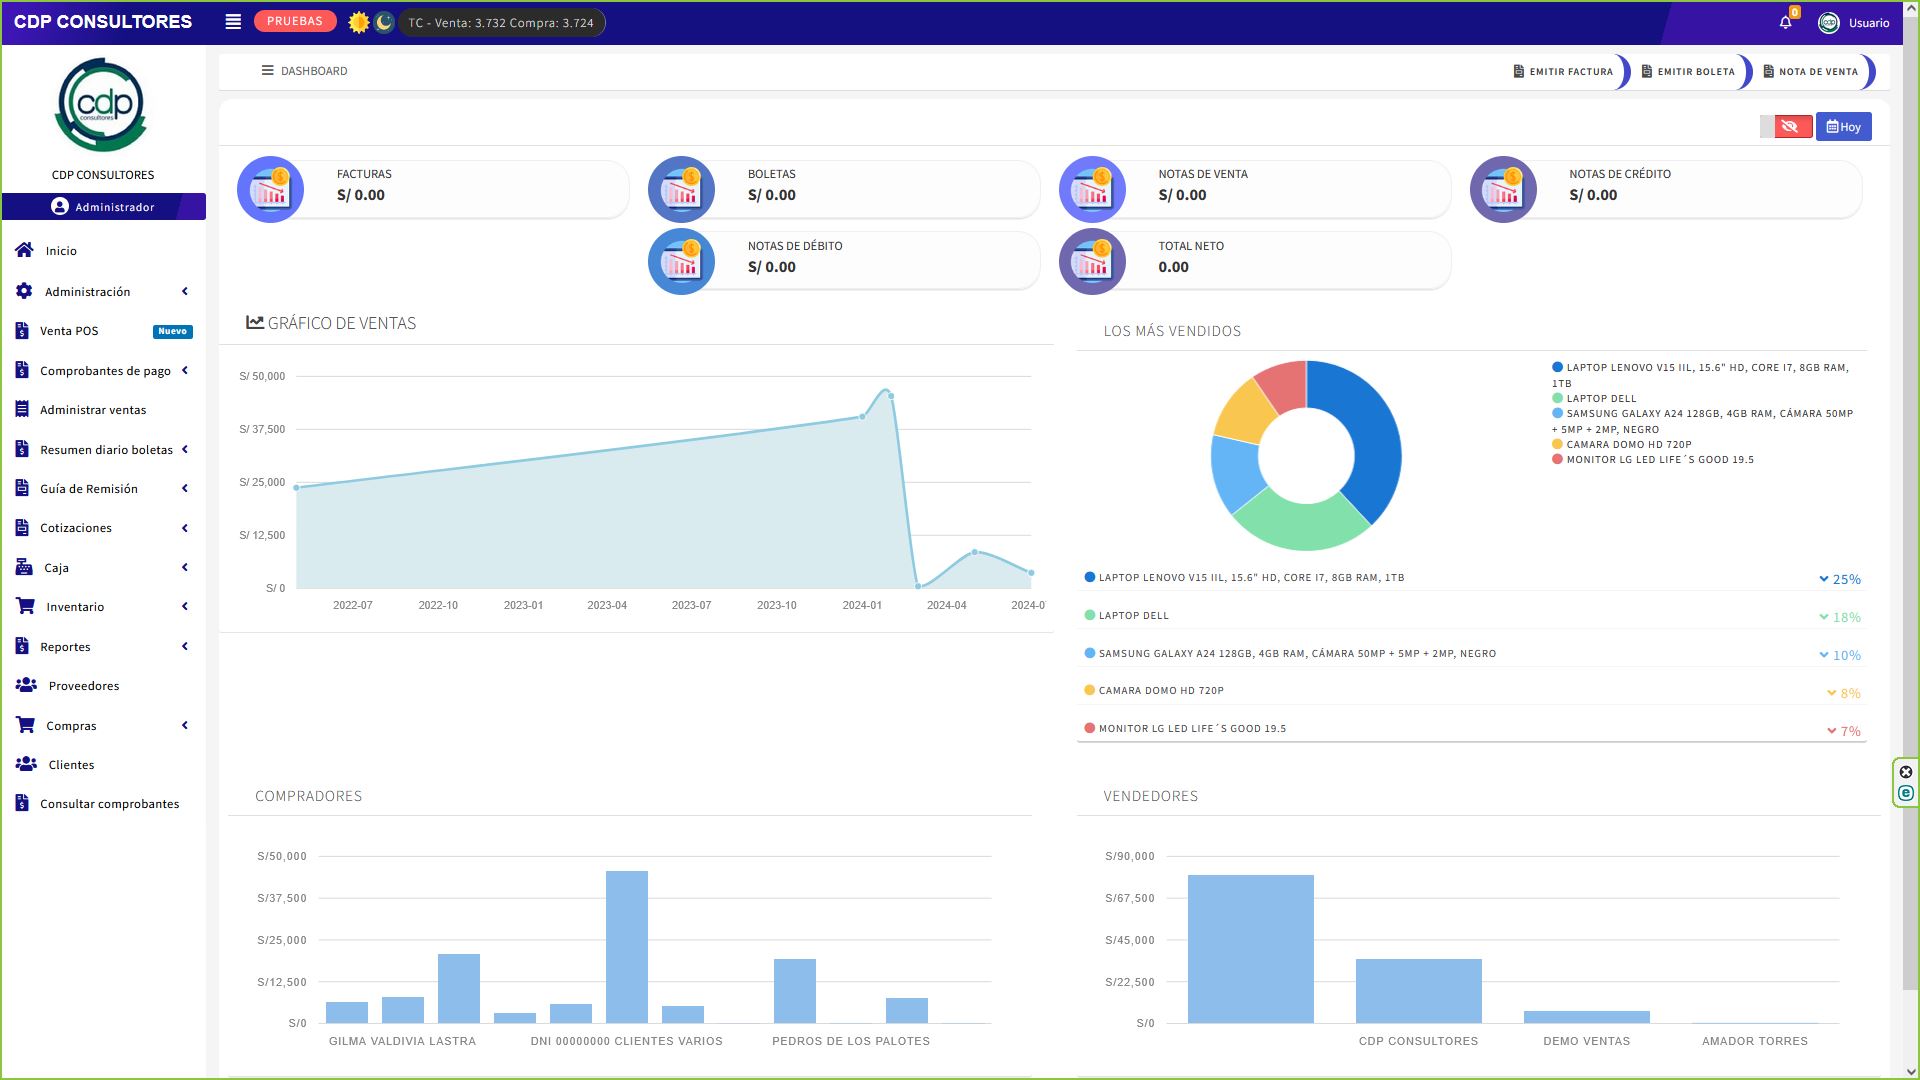This screenshot has width=1920, height=1080.
Task: Click the Clientes icon in the sidebar
Action: pos(27,764)
